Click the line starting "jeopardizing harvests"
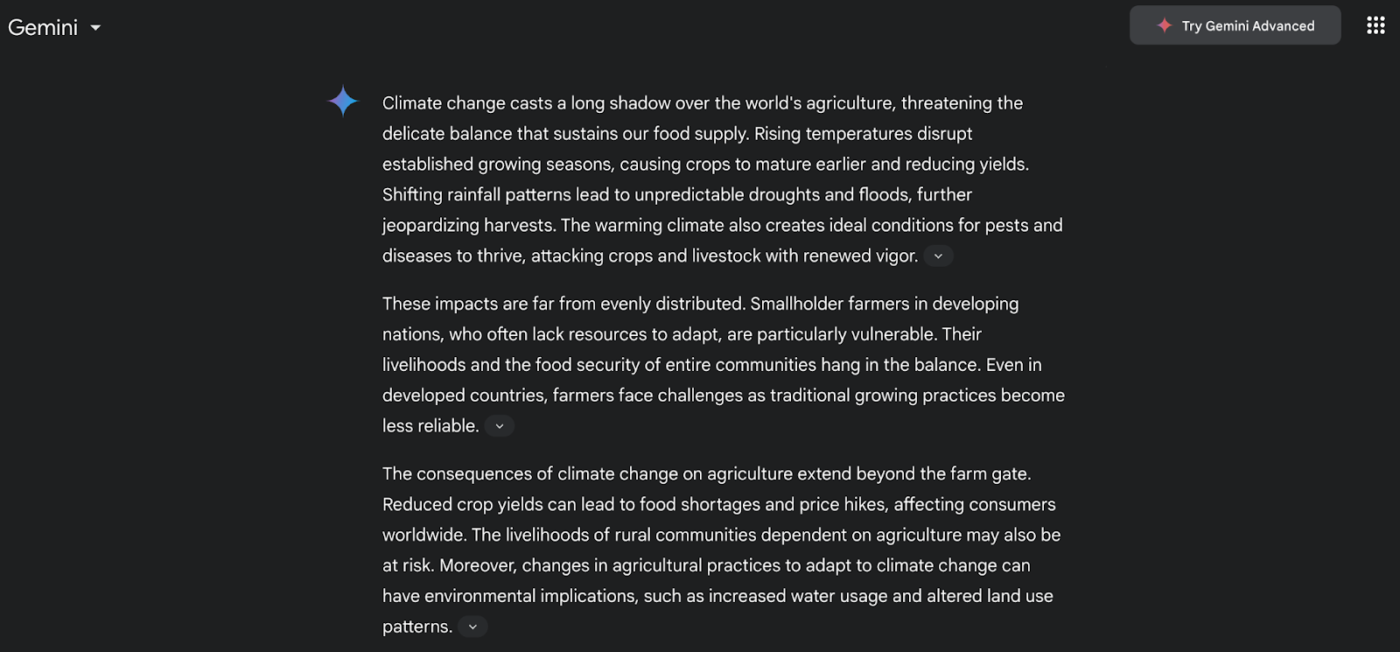 (722, 226)
